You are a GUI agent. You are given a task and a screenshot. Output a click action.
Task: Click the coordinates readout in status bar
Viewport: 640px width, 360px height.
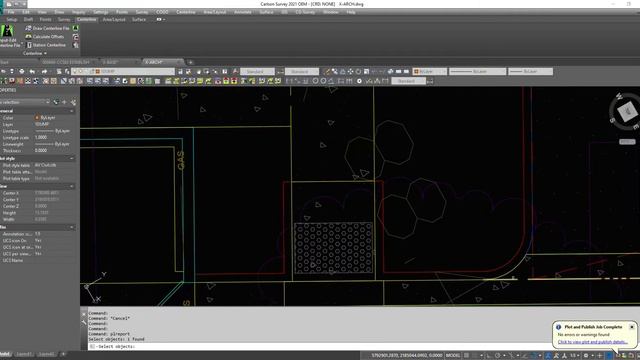click(x=407, y=356)
